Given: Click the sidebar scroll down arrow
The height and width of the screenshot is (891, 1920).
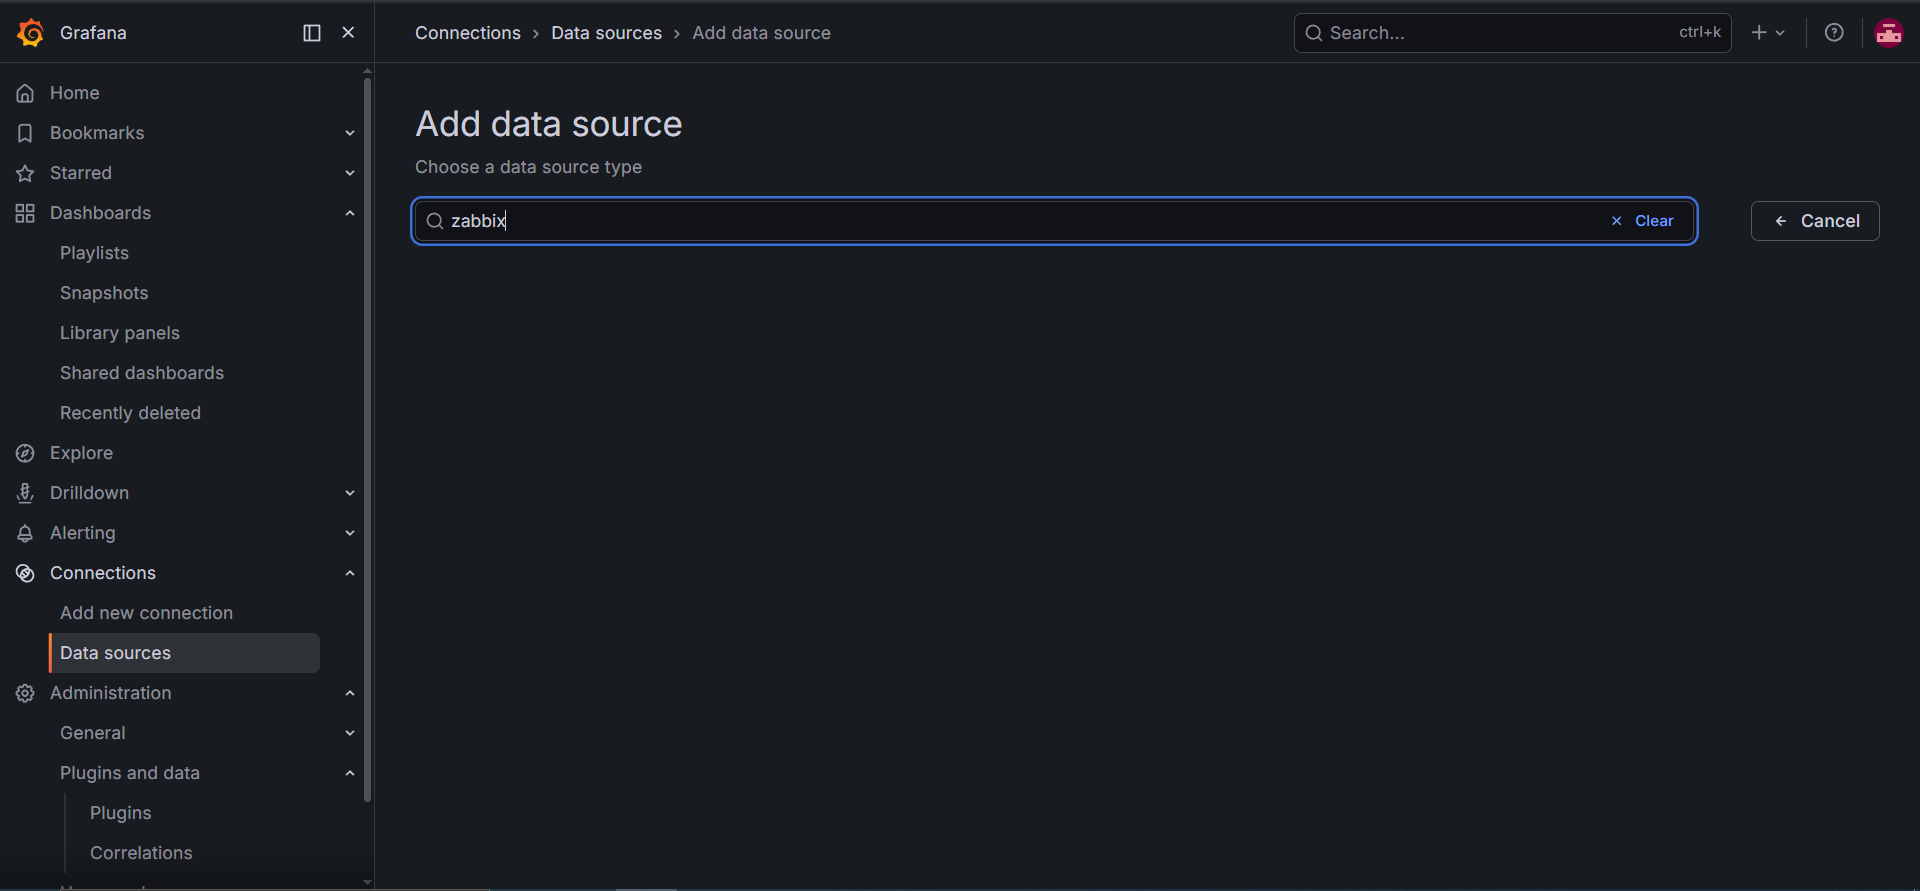Looking at the screenshot, I should pos(367,882).
